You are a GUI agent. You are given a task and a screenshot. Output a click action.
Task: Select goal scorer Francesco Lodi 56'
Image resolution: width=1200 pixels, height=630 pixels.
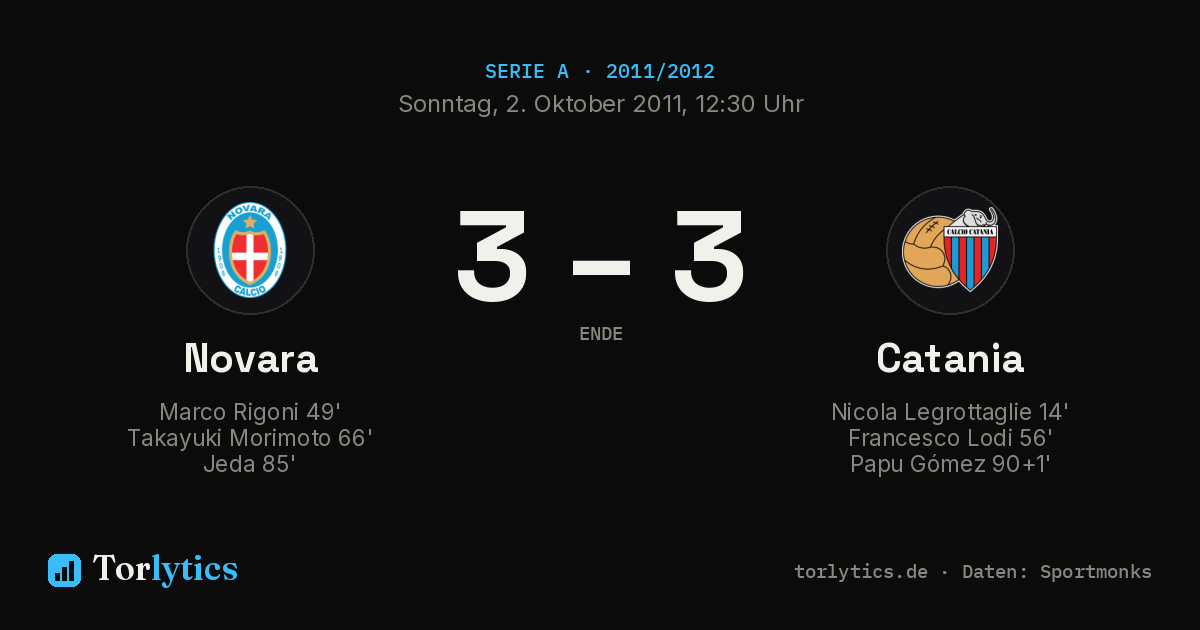click(x=950, y=438)
